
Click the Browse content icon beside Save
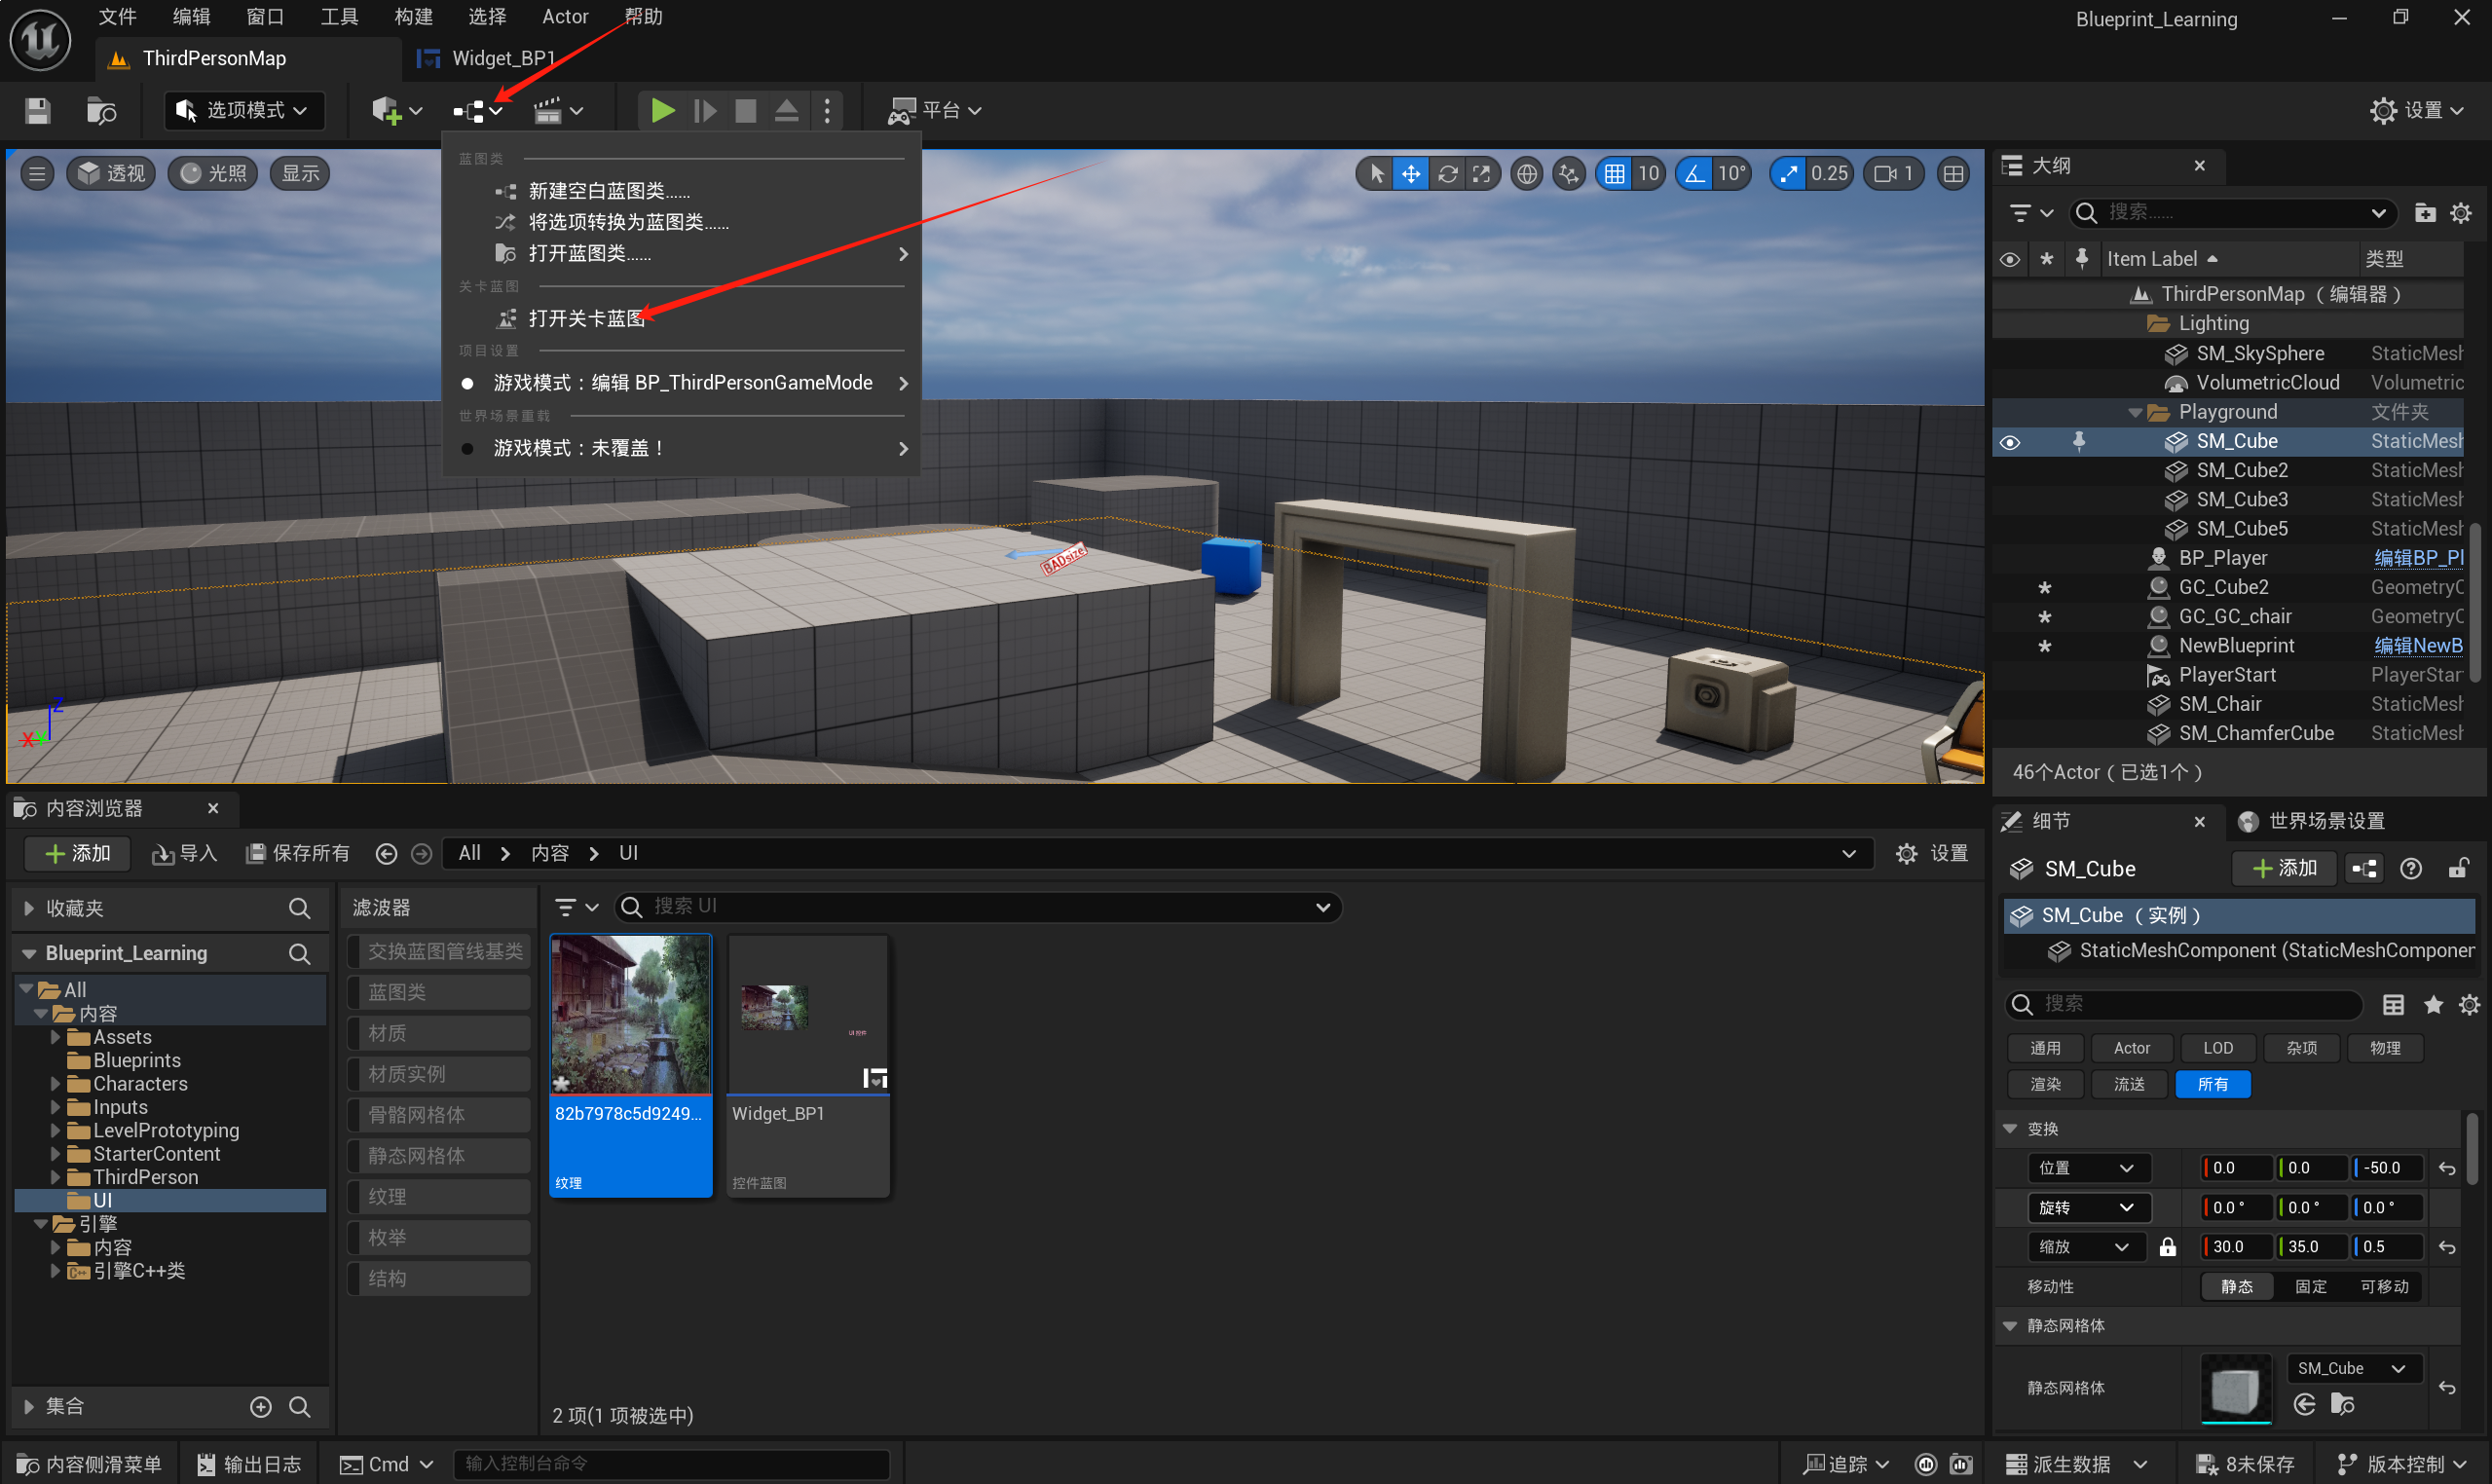101,111
